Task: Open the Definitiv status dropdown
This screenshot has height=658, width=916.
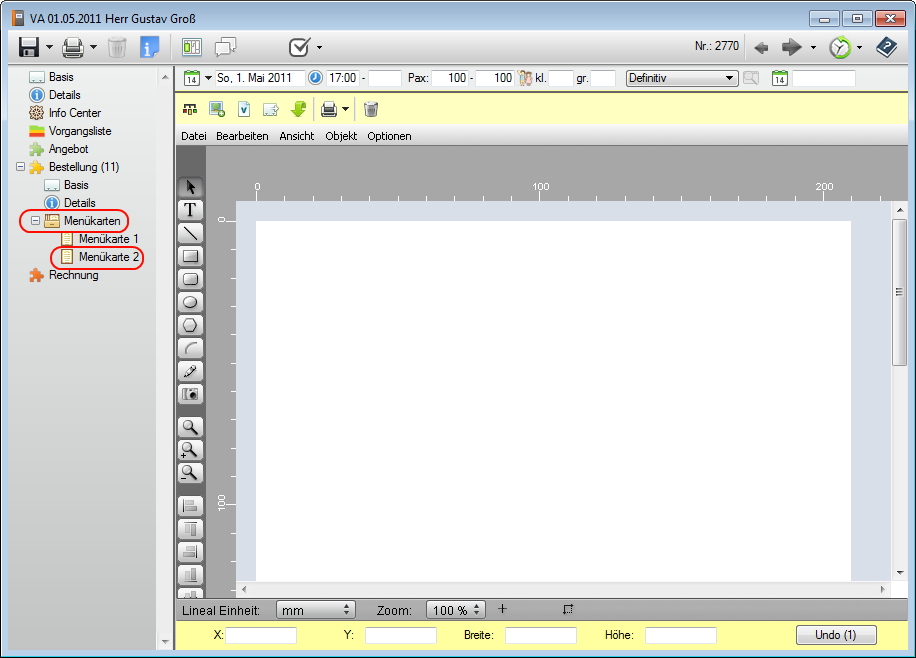Action: point(730,78)
